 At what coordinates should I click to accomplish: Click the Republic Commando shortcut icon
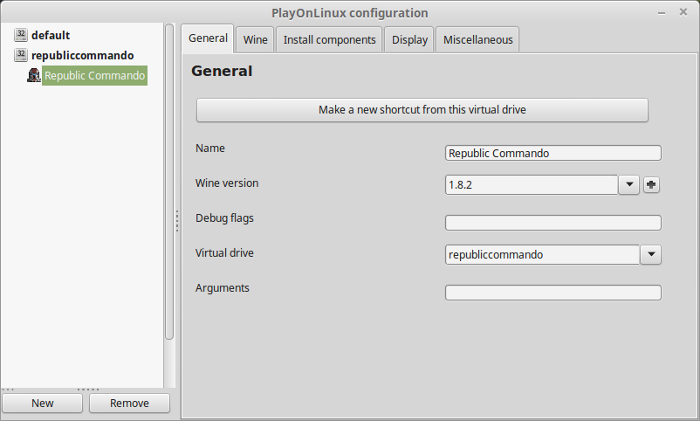coord(33,75)
